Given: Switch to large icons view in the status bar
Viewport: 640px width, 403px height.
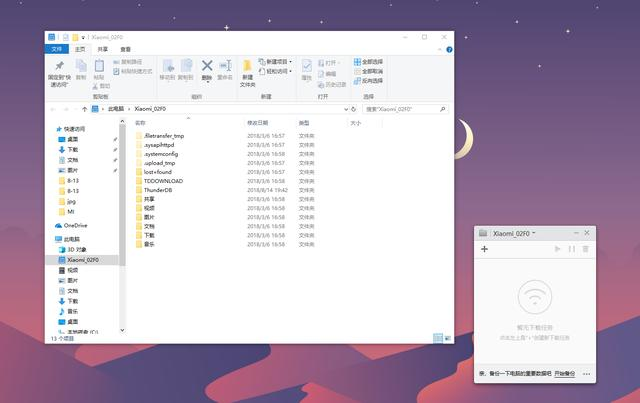Looking at the screenshot, I should [447, 338].
